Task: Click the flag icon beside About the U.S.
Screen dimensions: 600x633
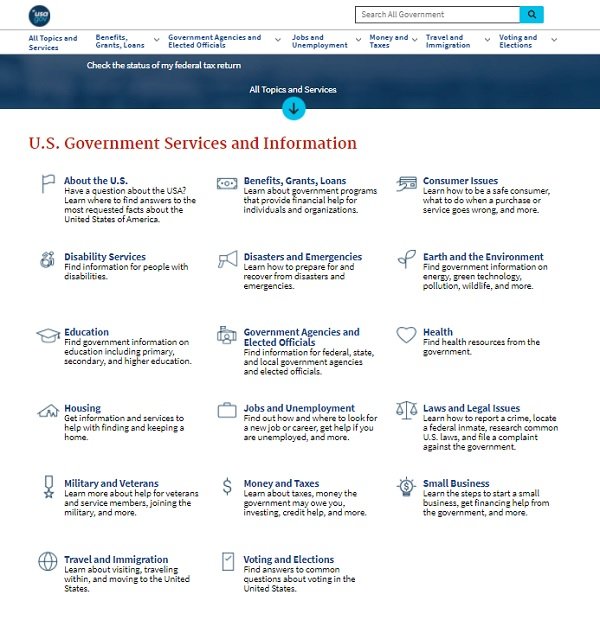Action: point(48,184)
